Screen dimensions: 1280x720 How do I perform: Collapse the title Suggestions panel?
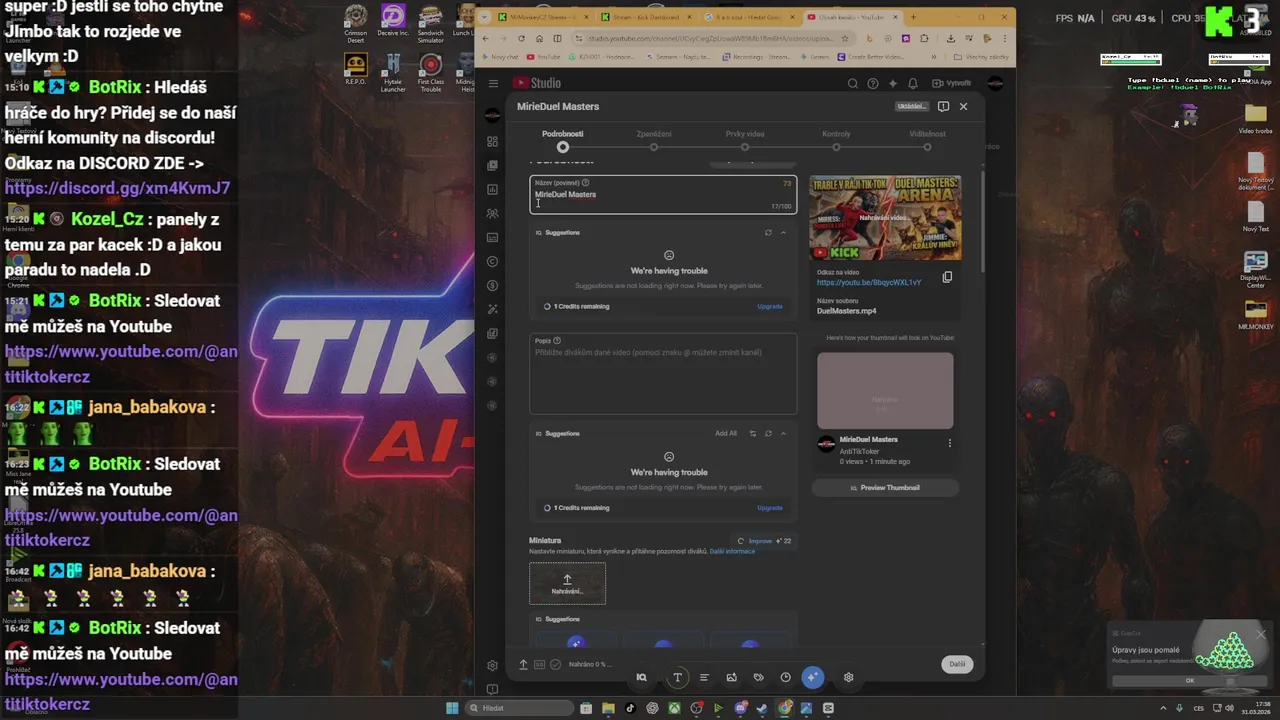click(783, 232)
